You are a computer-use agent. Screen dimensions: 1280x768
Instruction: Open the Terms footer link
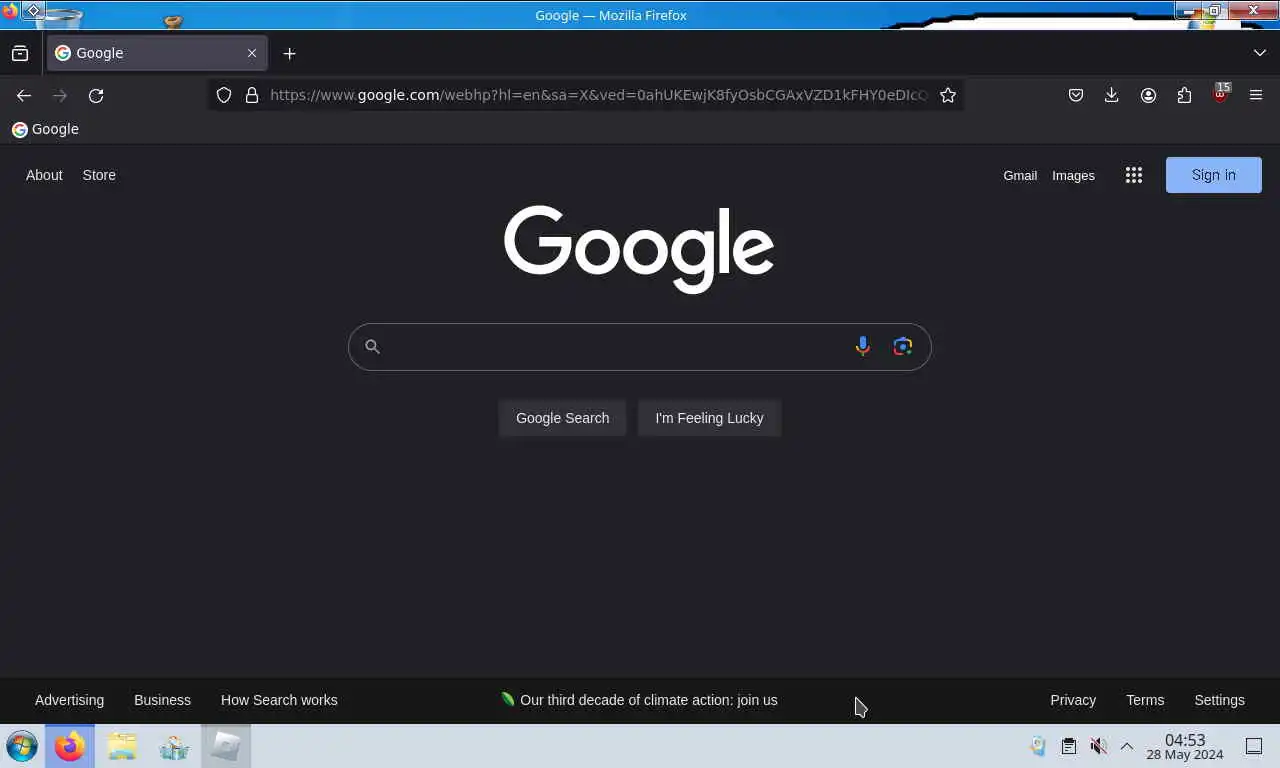point(1145,700)
